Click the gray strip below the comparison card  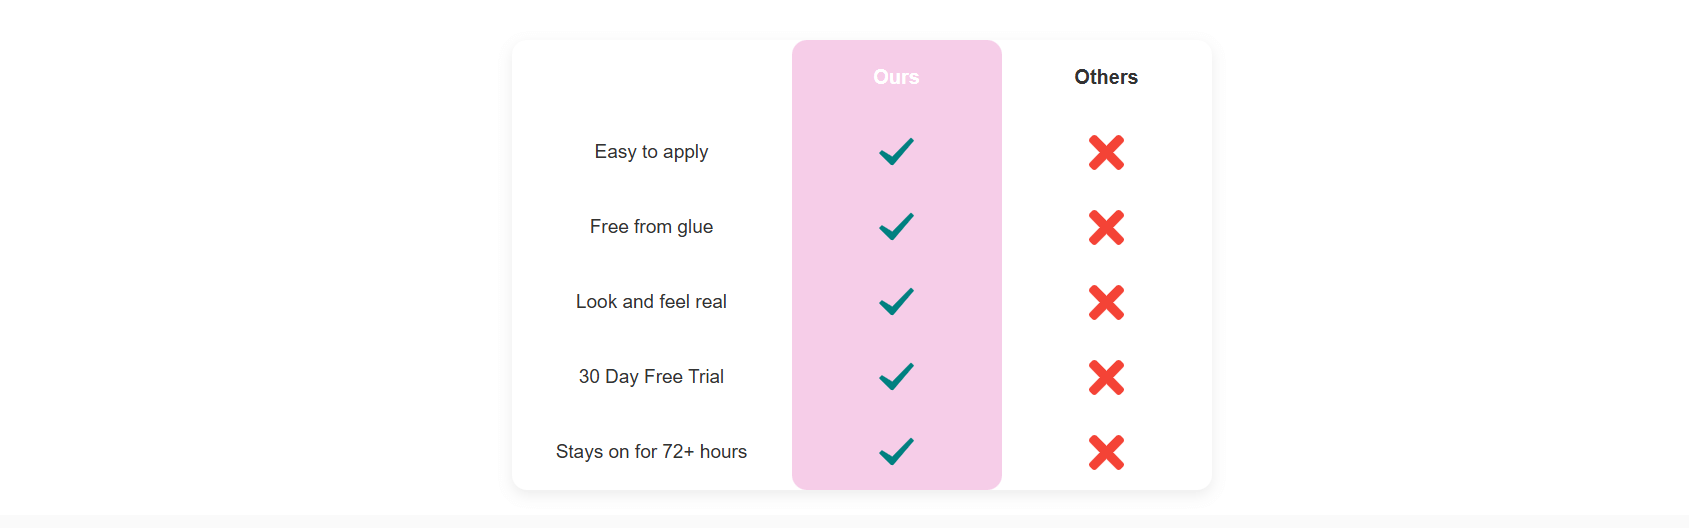point(844,521)
